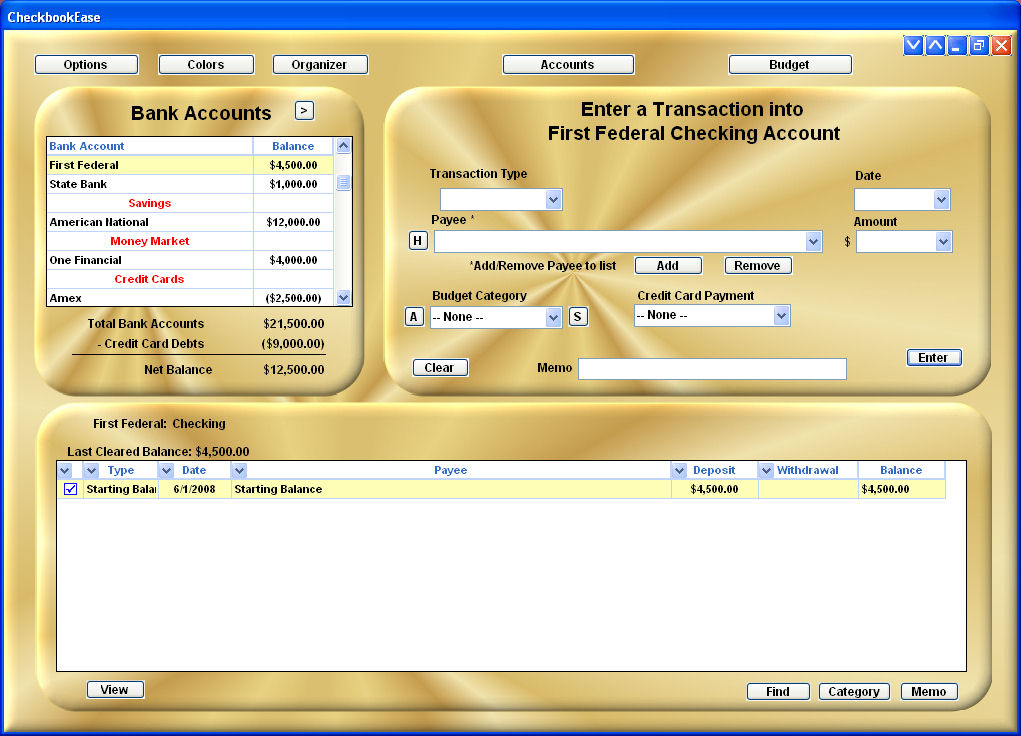Click the blue down-arrow icon in title bar

[x=912, y=44]
